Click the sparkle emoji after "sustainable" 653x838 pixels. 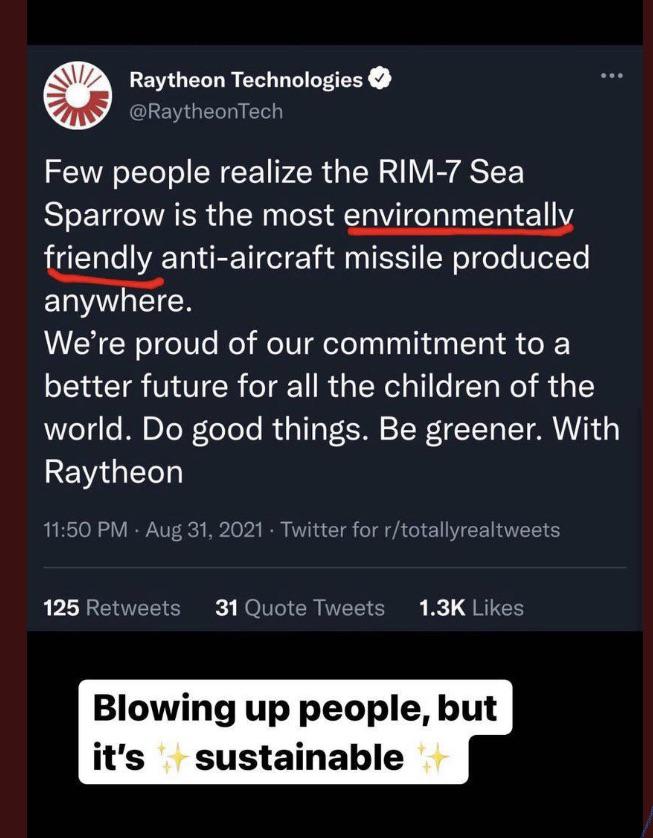tap(431, 759)
